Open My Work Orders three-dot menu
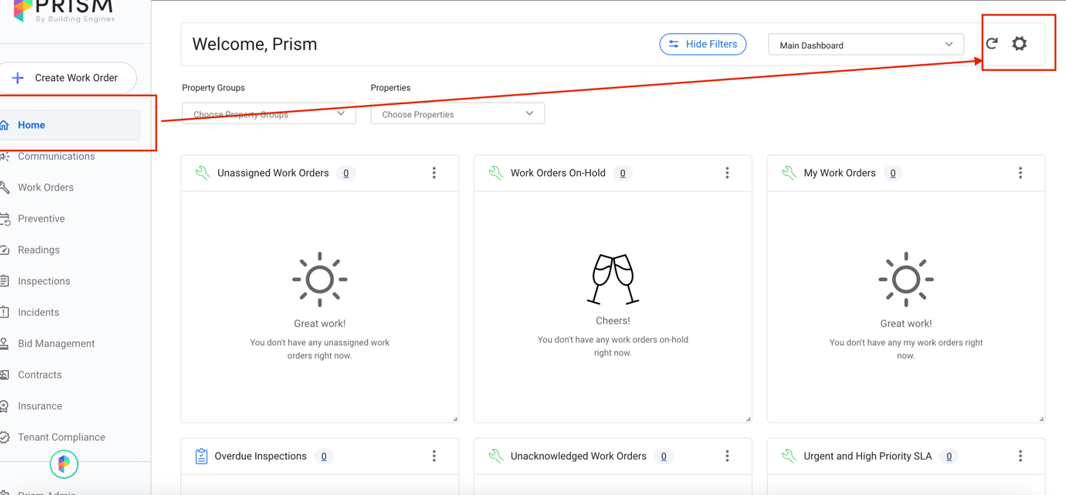Viewport: 1066px width, 495px height. (1020, 173)
